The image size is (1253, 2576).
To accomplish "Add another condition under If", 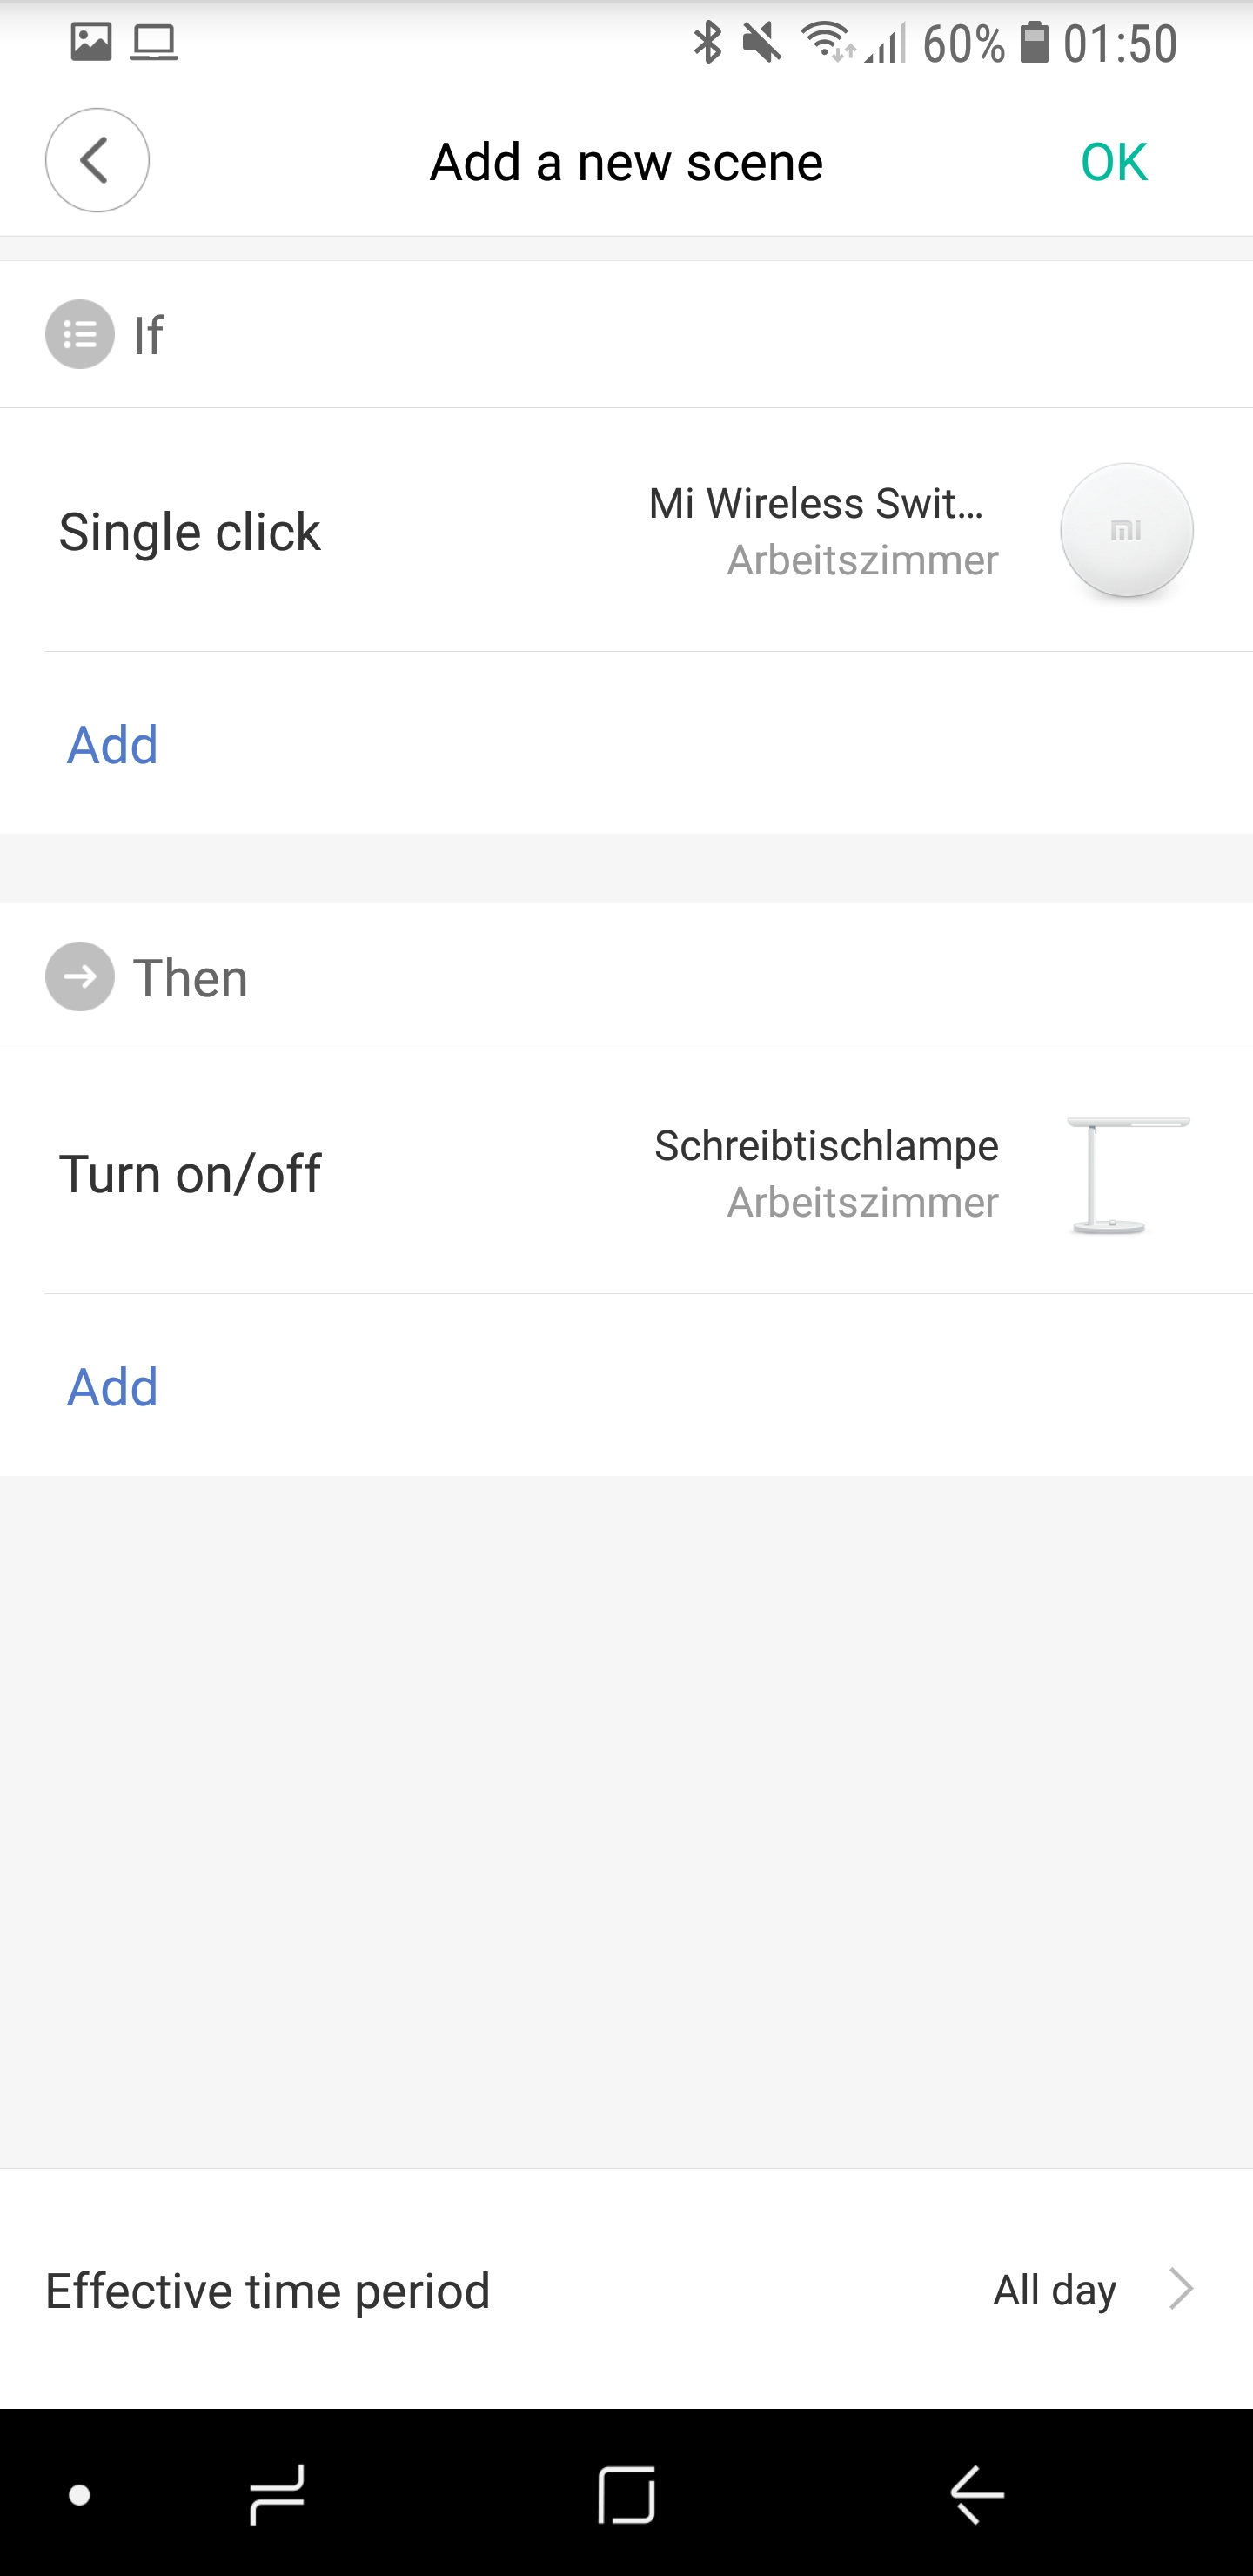I will (113, 745).
